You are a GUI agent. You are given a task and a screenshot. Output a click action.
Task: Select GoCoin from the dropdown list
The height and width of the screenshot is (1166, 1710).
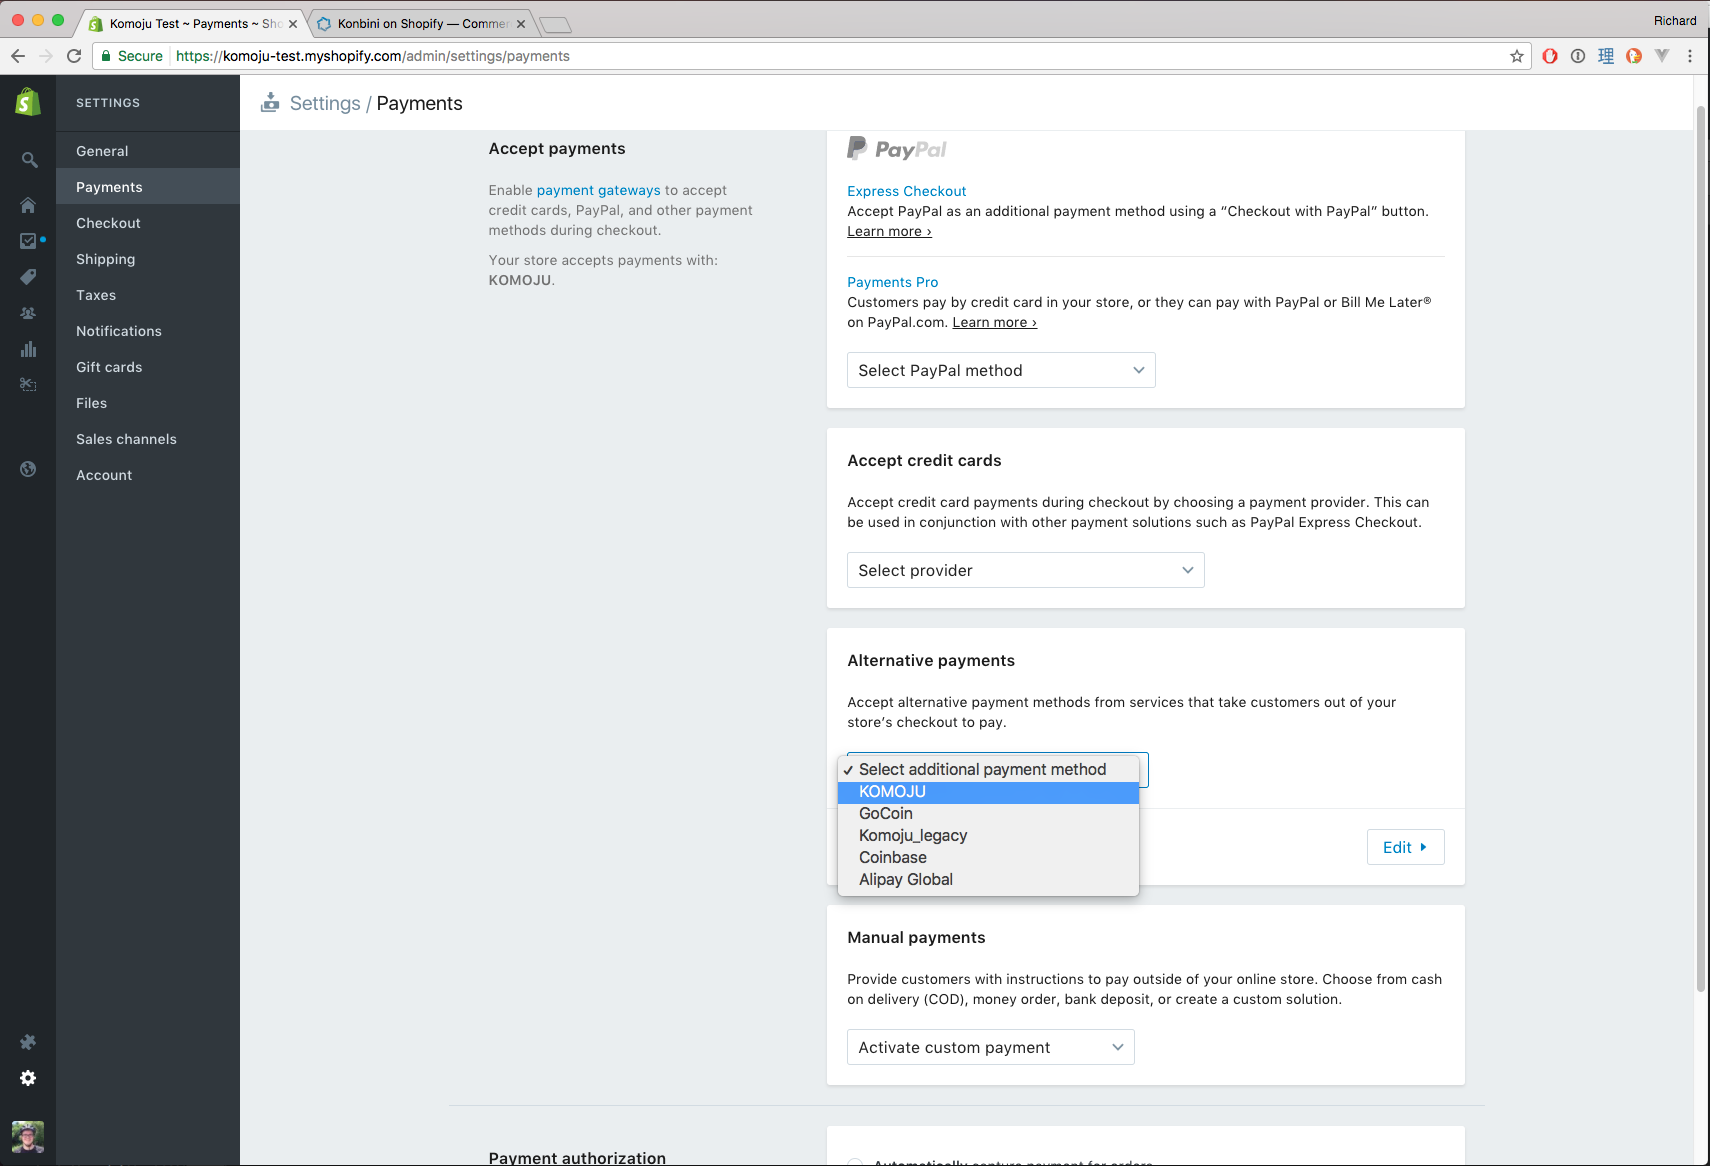click(988, 814)
